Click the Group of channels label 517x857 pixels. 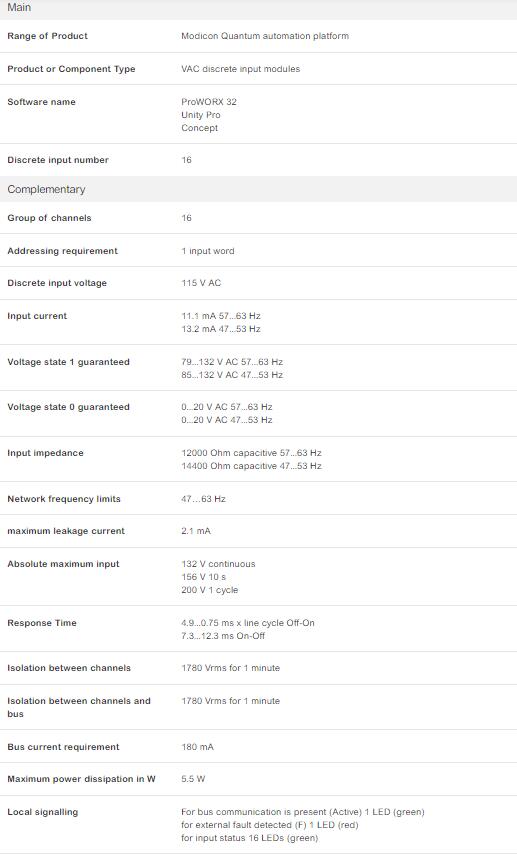coord(49,218)
